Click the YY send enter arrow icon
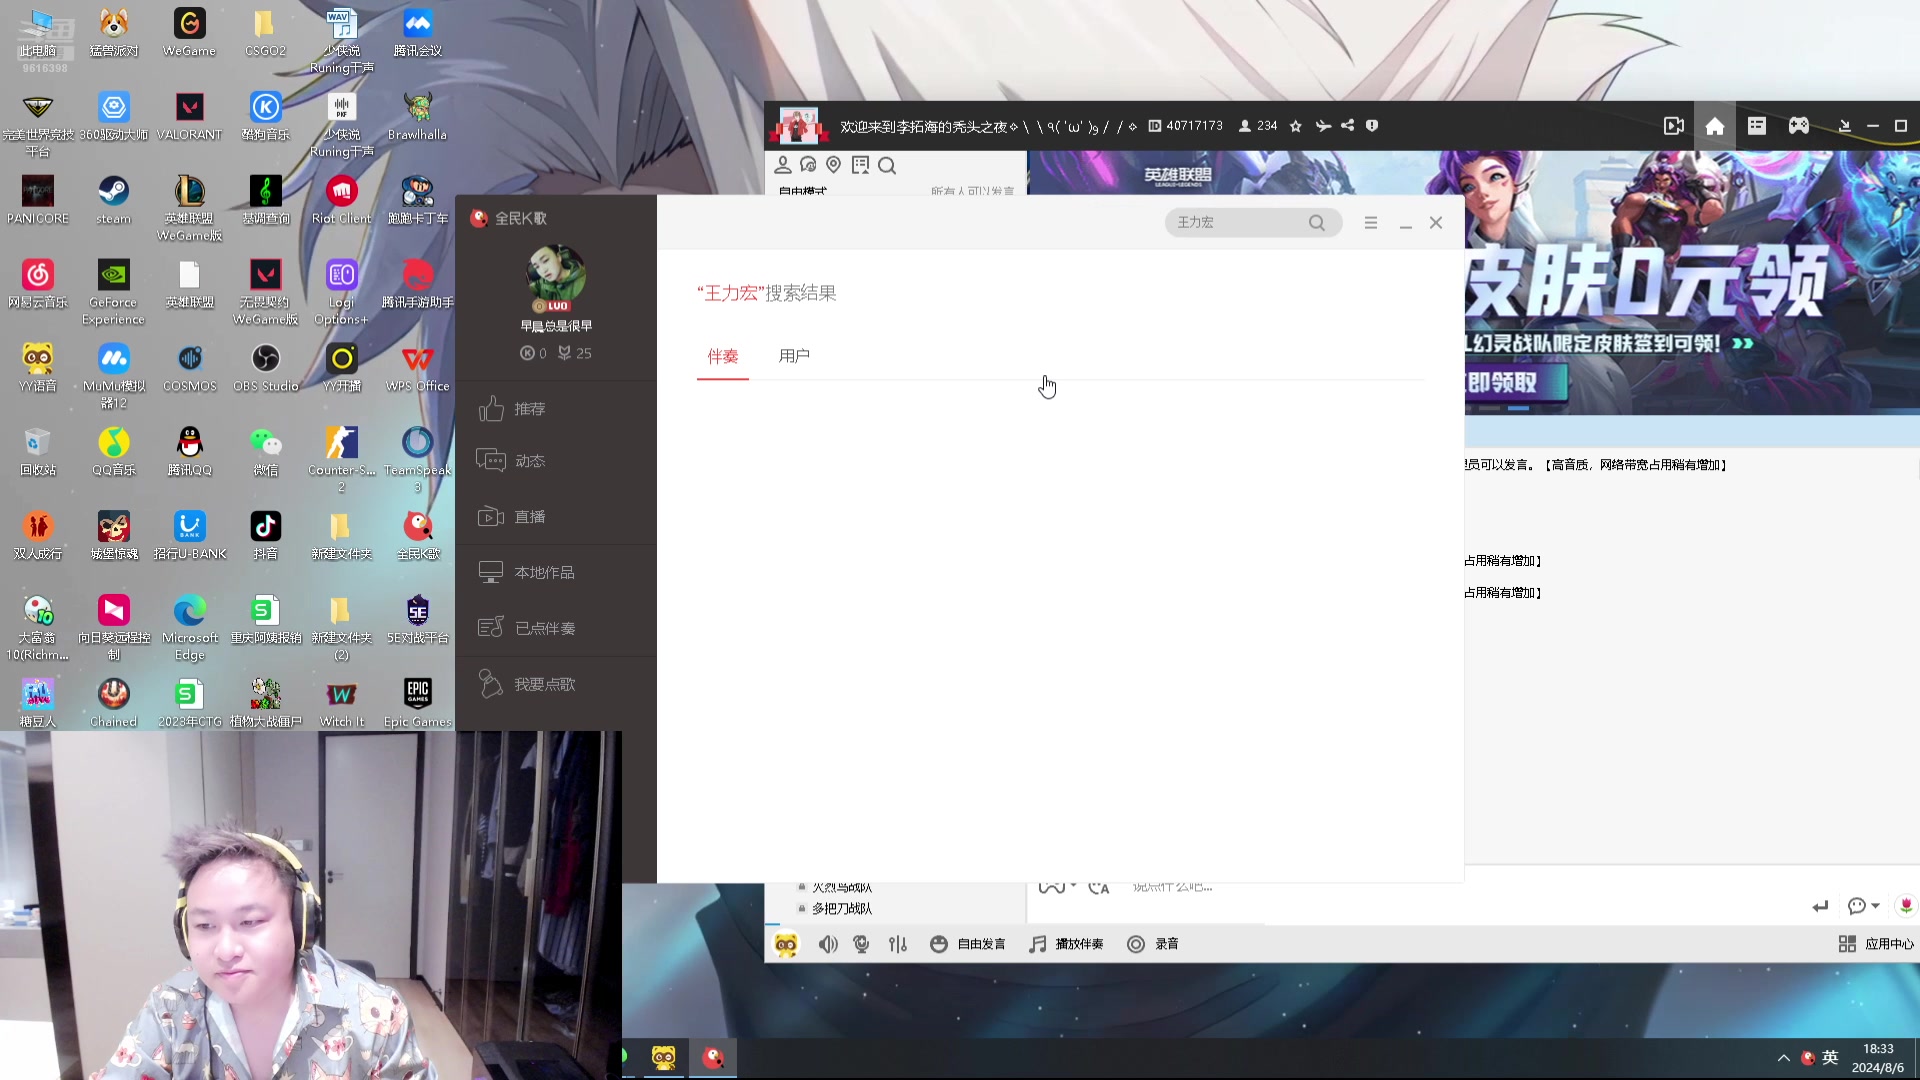 point(1820,906)
